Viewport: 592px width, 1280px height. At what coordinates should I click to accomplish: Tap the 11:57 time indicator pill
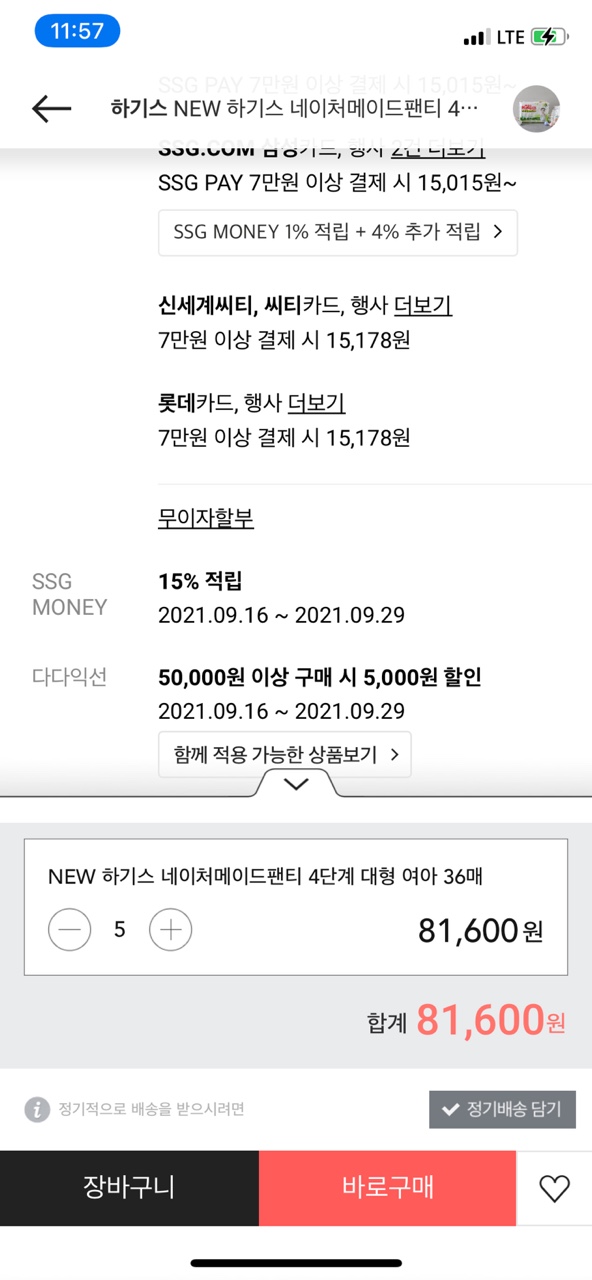point(77,31)
